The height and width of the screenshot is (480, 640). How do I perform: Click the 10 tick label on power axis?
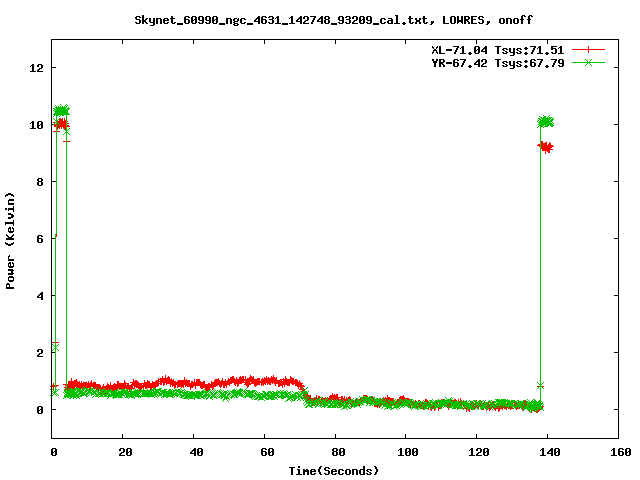37,125
